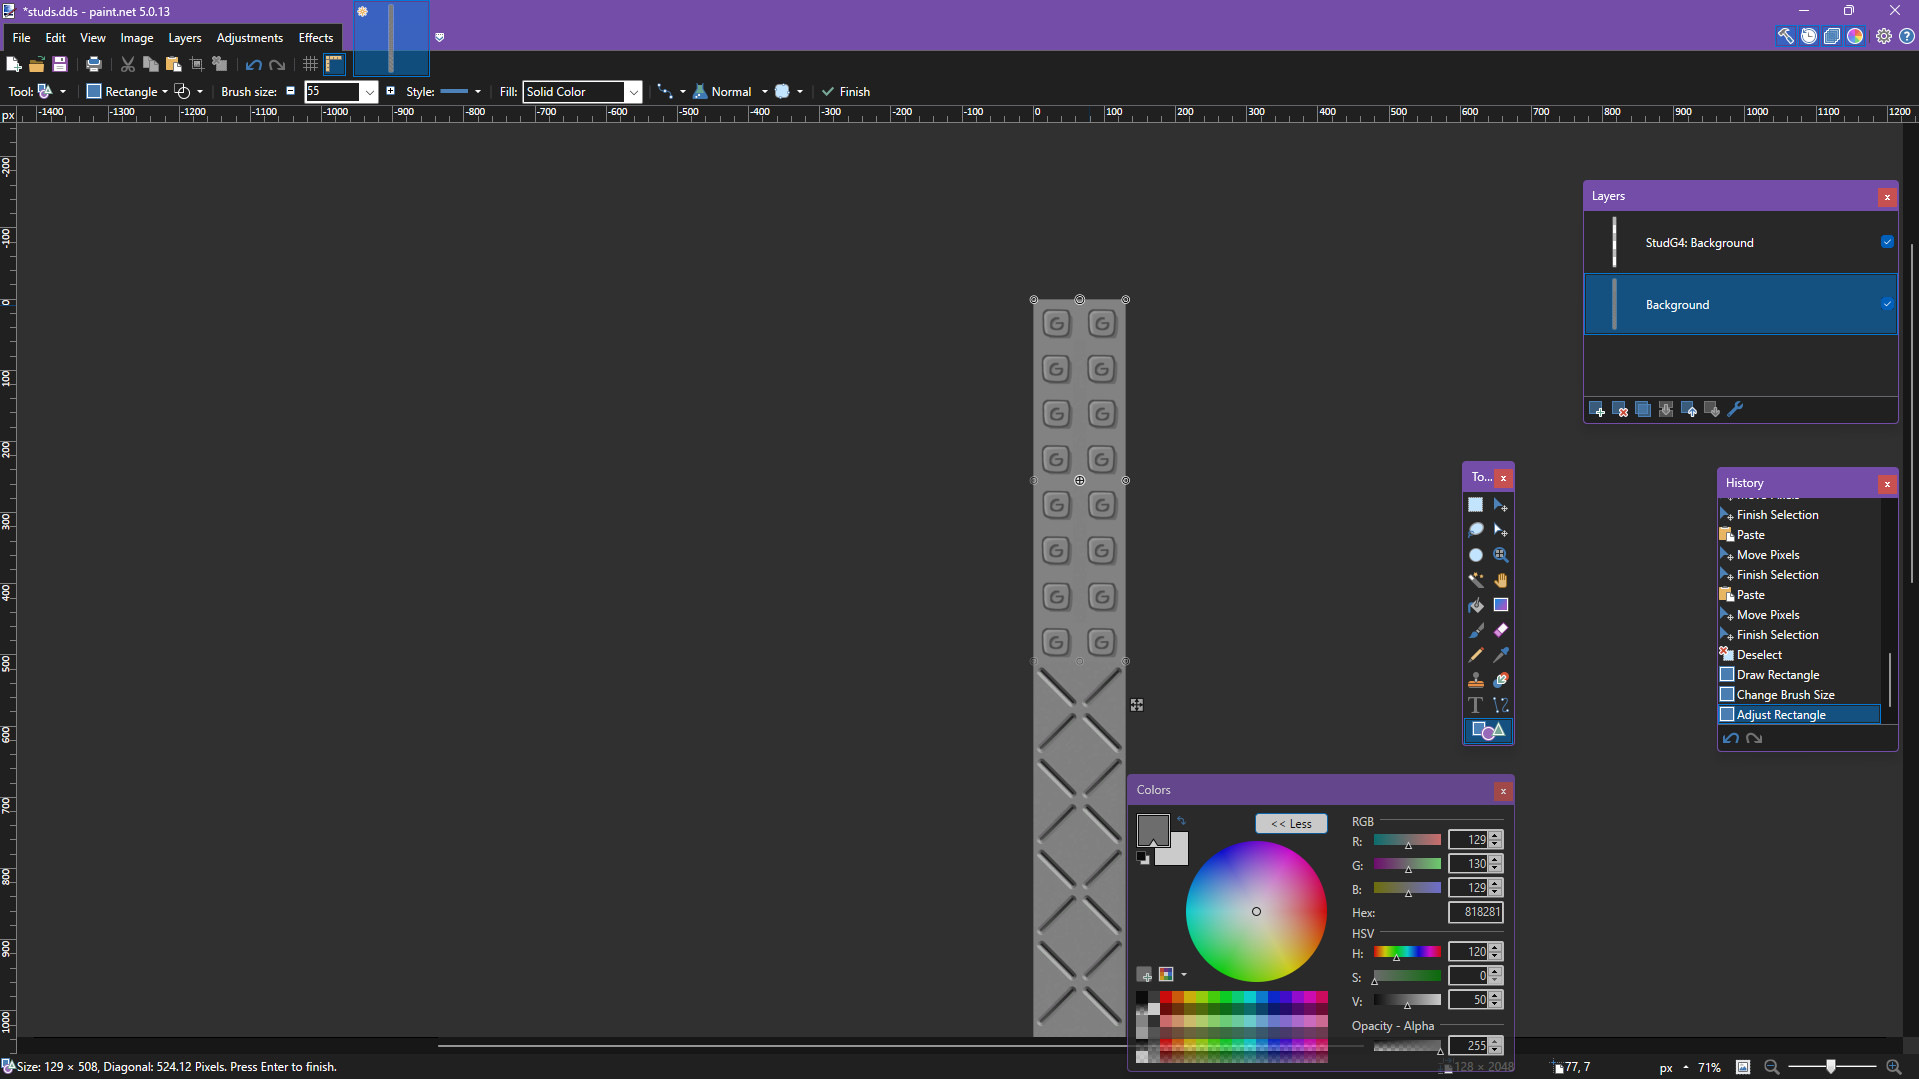Select the Text tool
This screenshot has width=1919, height=1079.
pyautogui.click(x=1475, y=705)
